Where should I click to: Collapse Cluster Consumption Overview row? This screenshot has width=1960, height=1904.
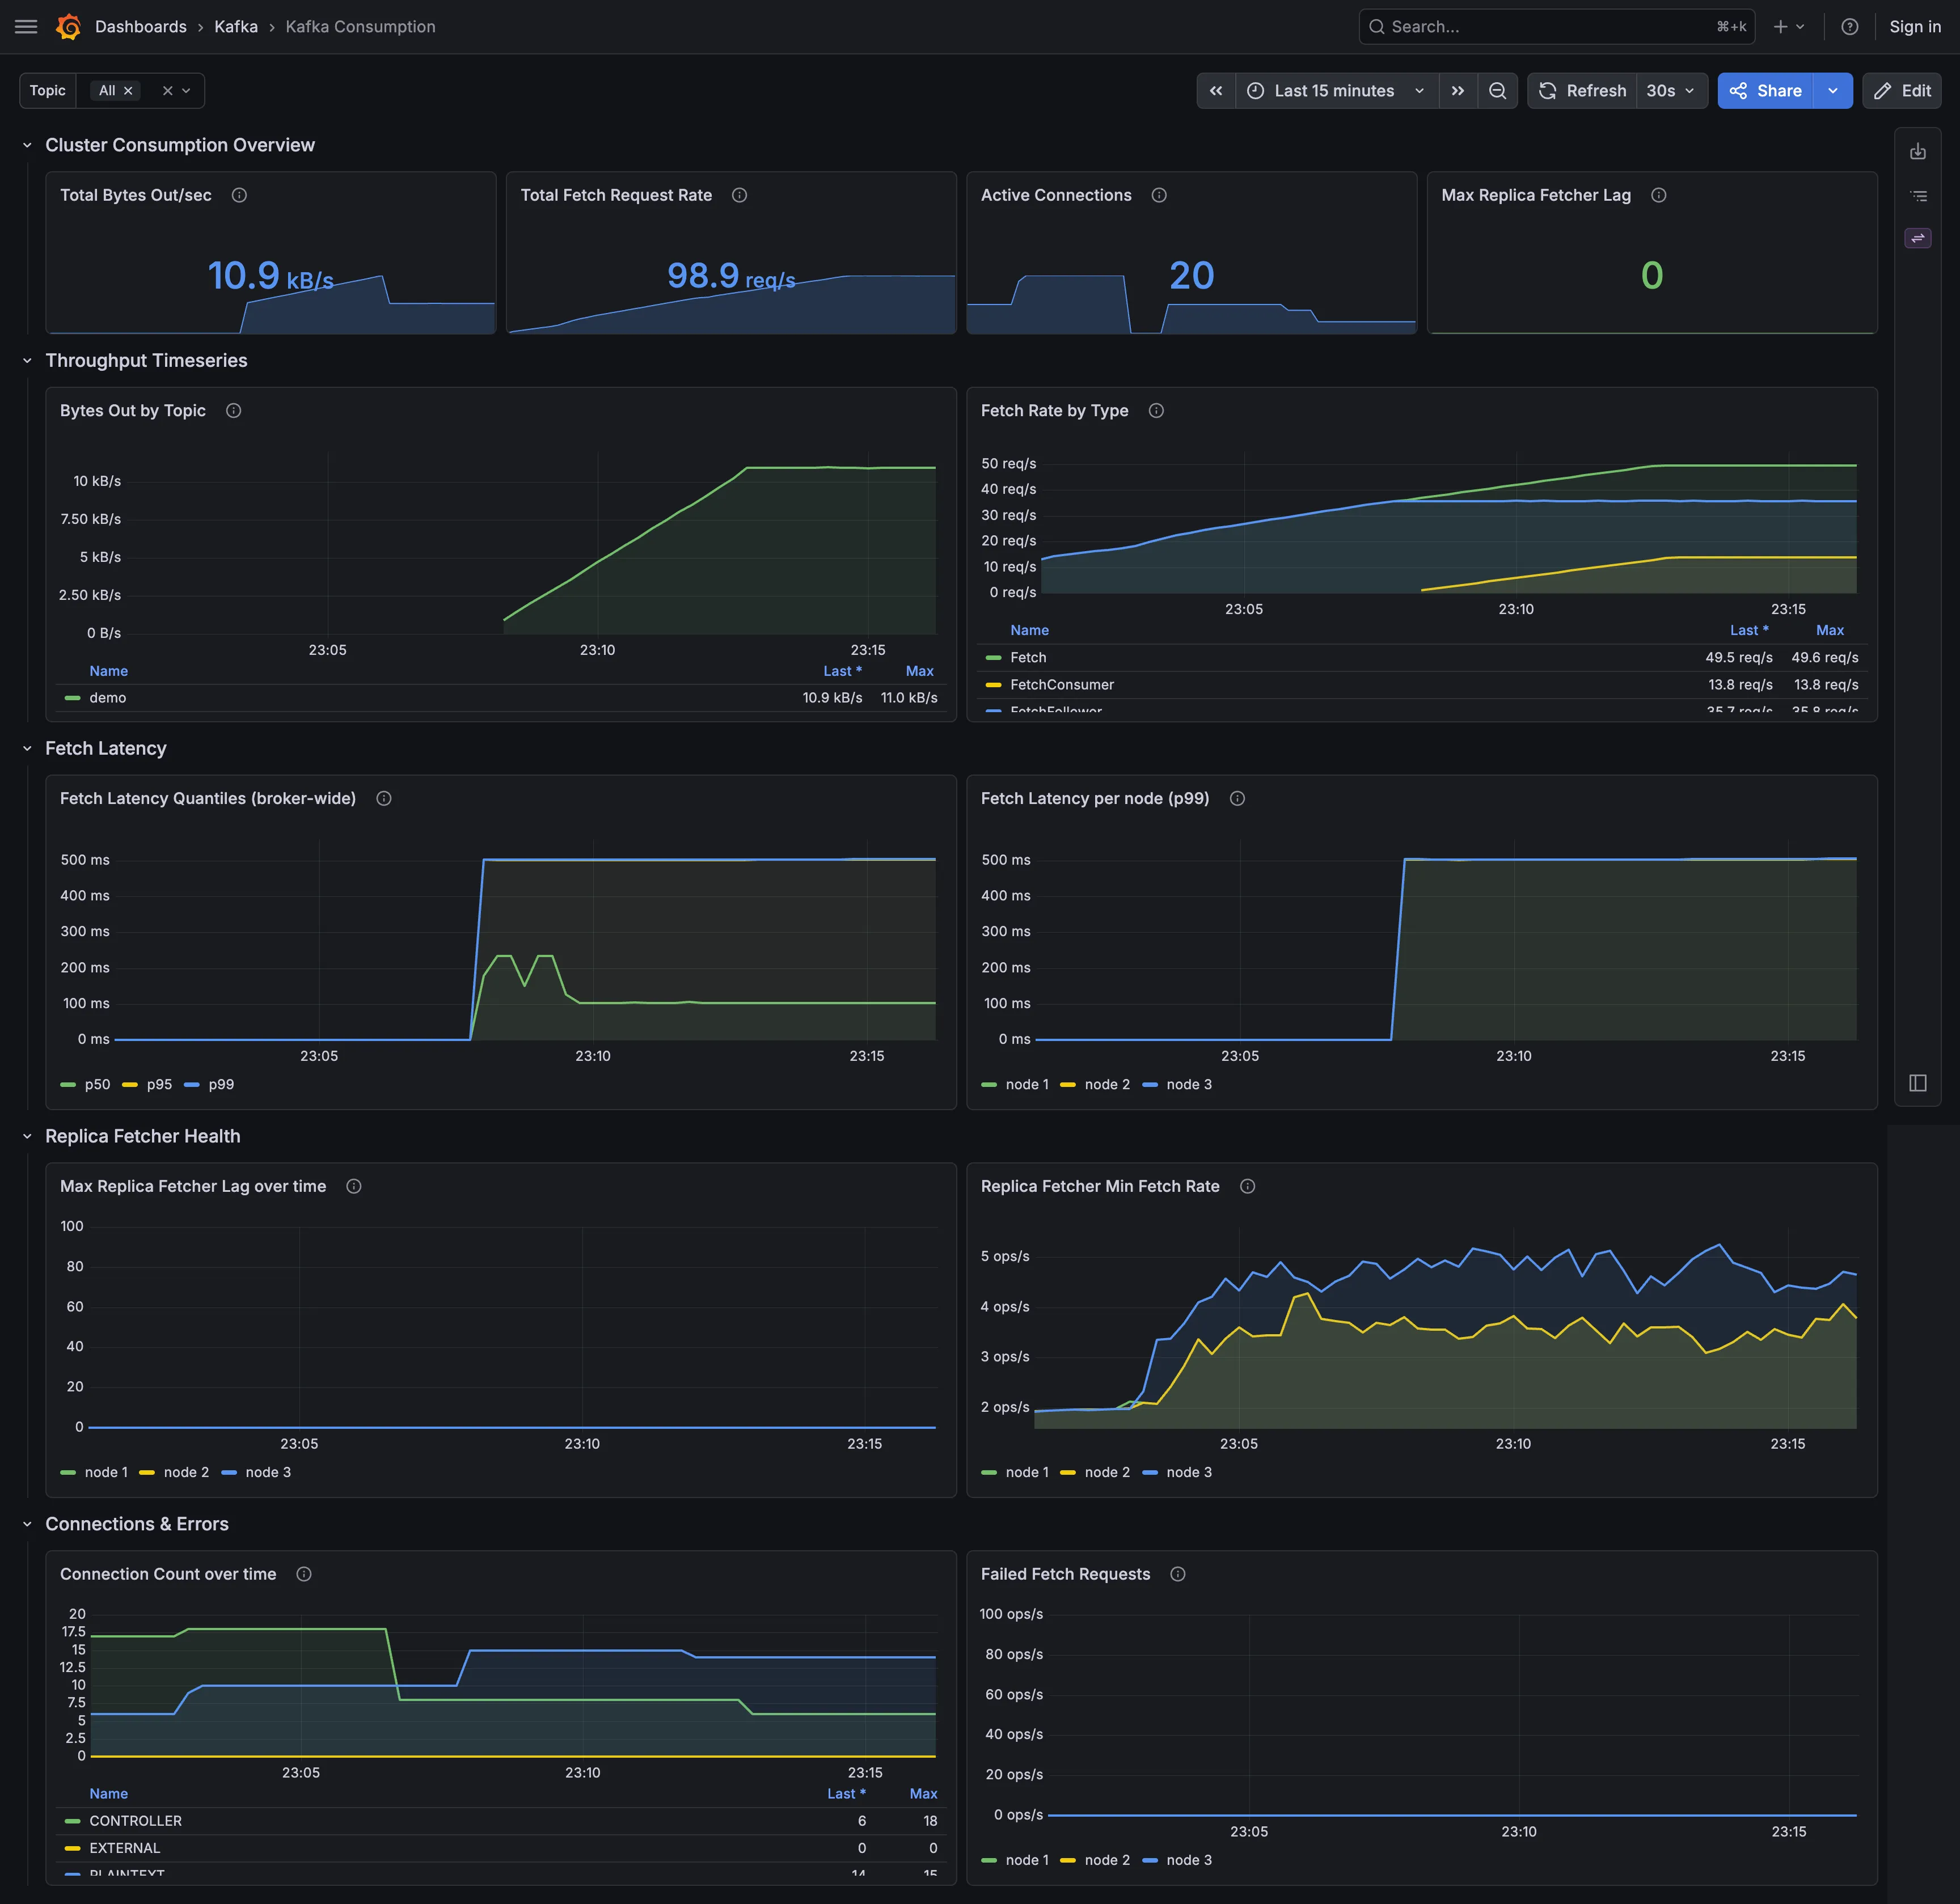point(27,145)
